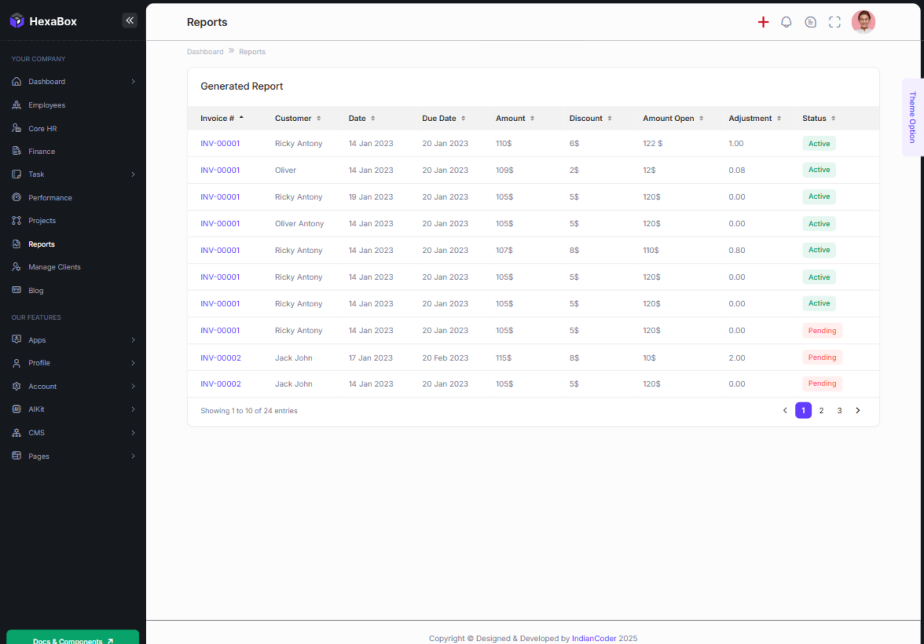Image resolution: width=924 pixels, height=644 pixels.
Task: Expand the Dashboard submenu
Action: (x=133, y=82)
